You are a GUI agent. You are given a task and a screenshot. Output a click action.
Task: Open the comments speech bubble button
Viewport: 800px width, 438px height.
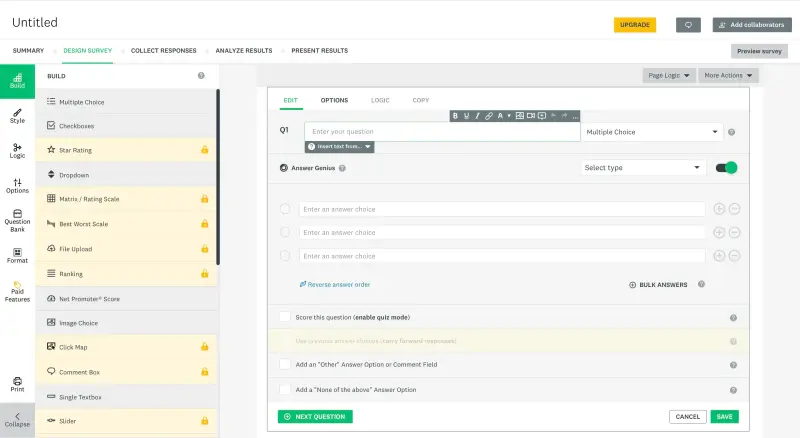688,25
